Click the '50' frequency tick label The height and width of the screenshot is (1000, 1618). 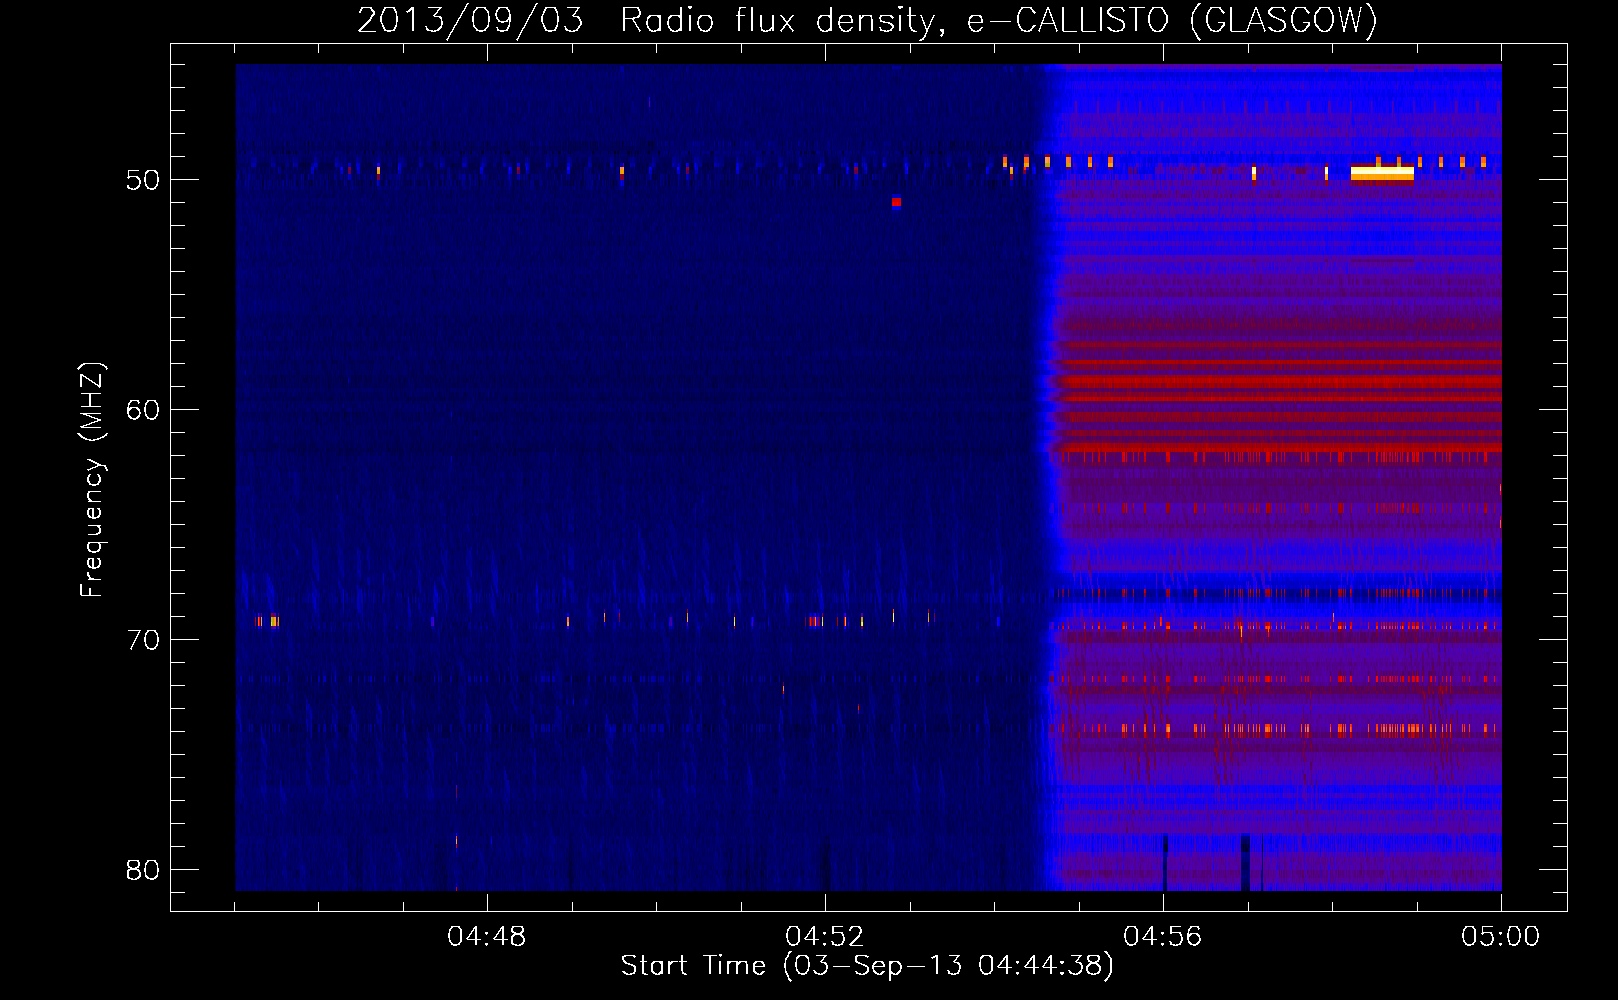143,180
